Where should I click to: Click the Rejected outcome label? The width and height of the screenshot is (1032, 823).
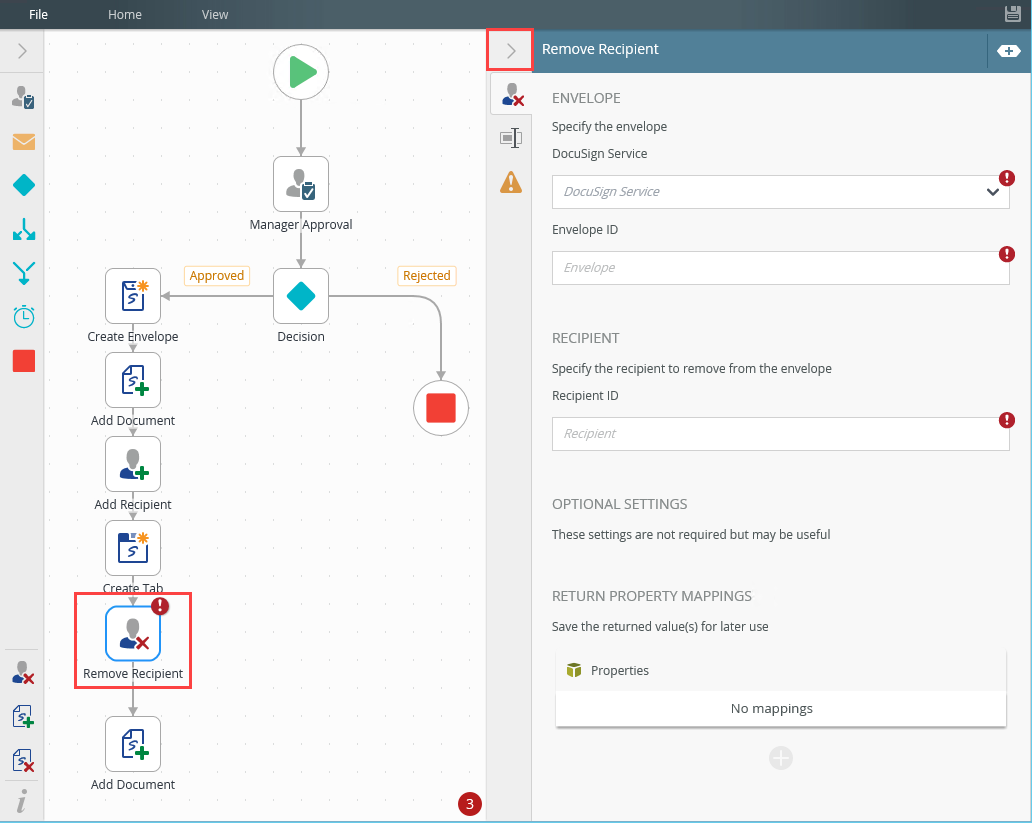click(x=426, y=276)
